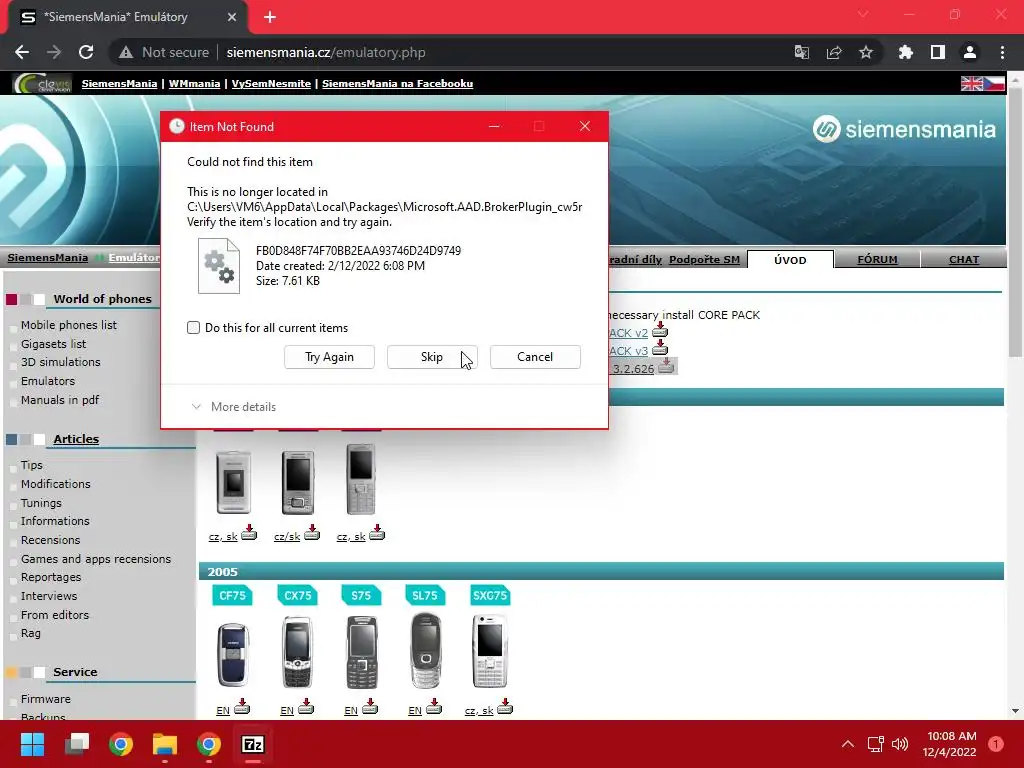Open 7-Zip from taskbar

(253, 744)
